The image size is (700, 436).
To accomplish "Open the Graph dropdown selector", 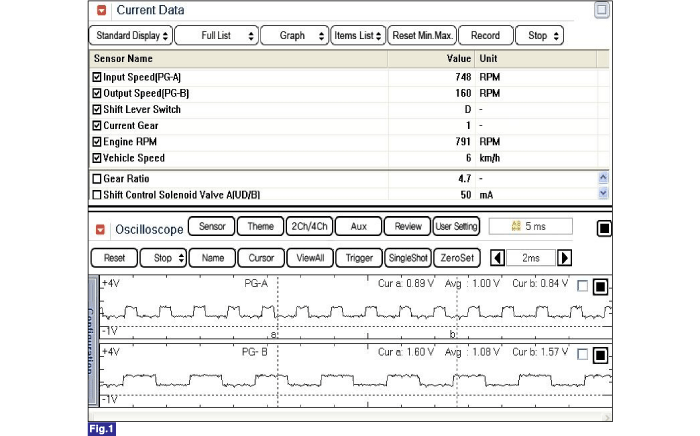I will (294, 35).
